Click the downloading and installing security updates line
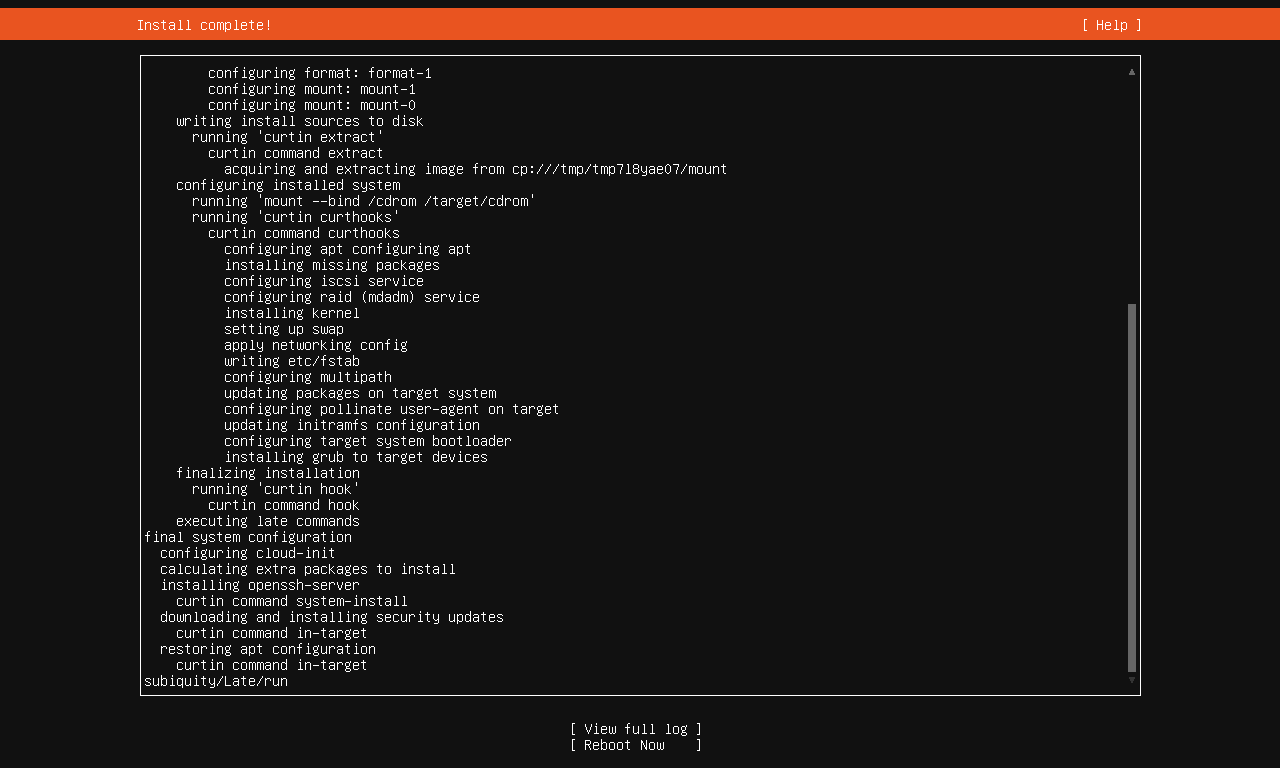 [x=332, y=616]
